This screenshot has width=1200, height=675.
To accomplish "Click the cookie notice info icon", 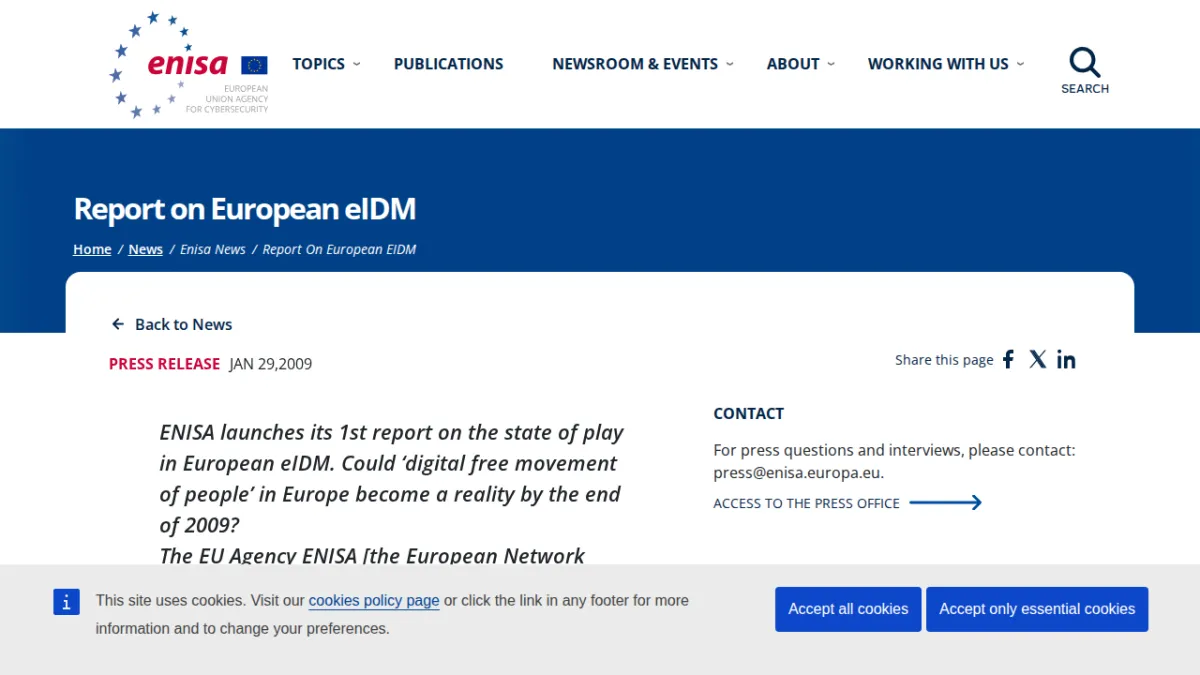I will (x=66, y=601).
